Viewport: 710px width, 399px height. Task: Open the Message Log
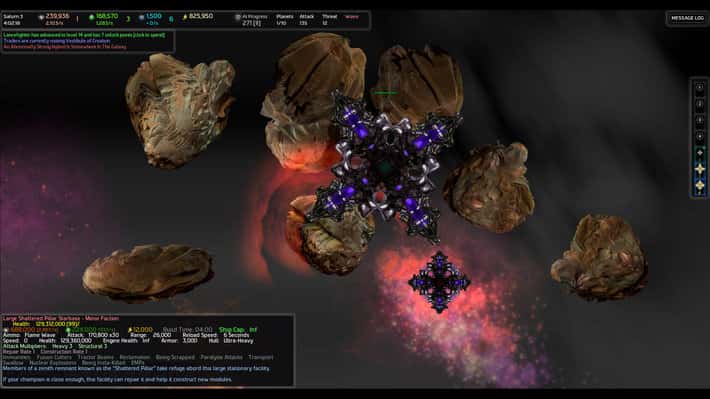click(x=687, y=18)
